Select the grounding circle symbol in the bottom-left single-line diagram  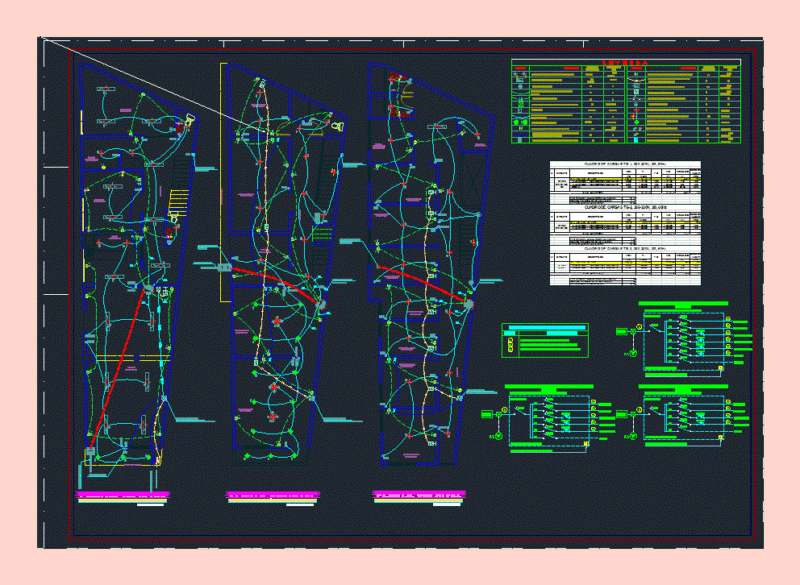click(x=499, y=436)
